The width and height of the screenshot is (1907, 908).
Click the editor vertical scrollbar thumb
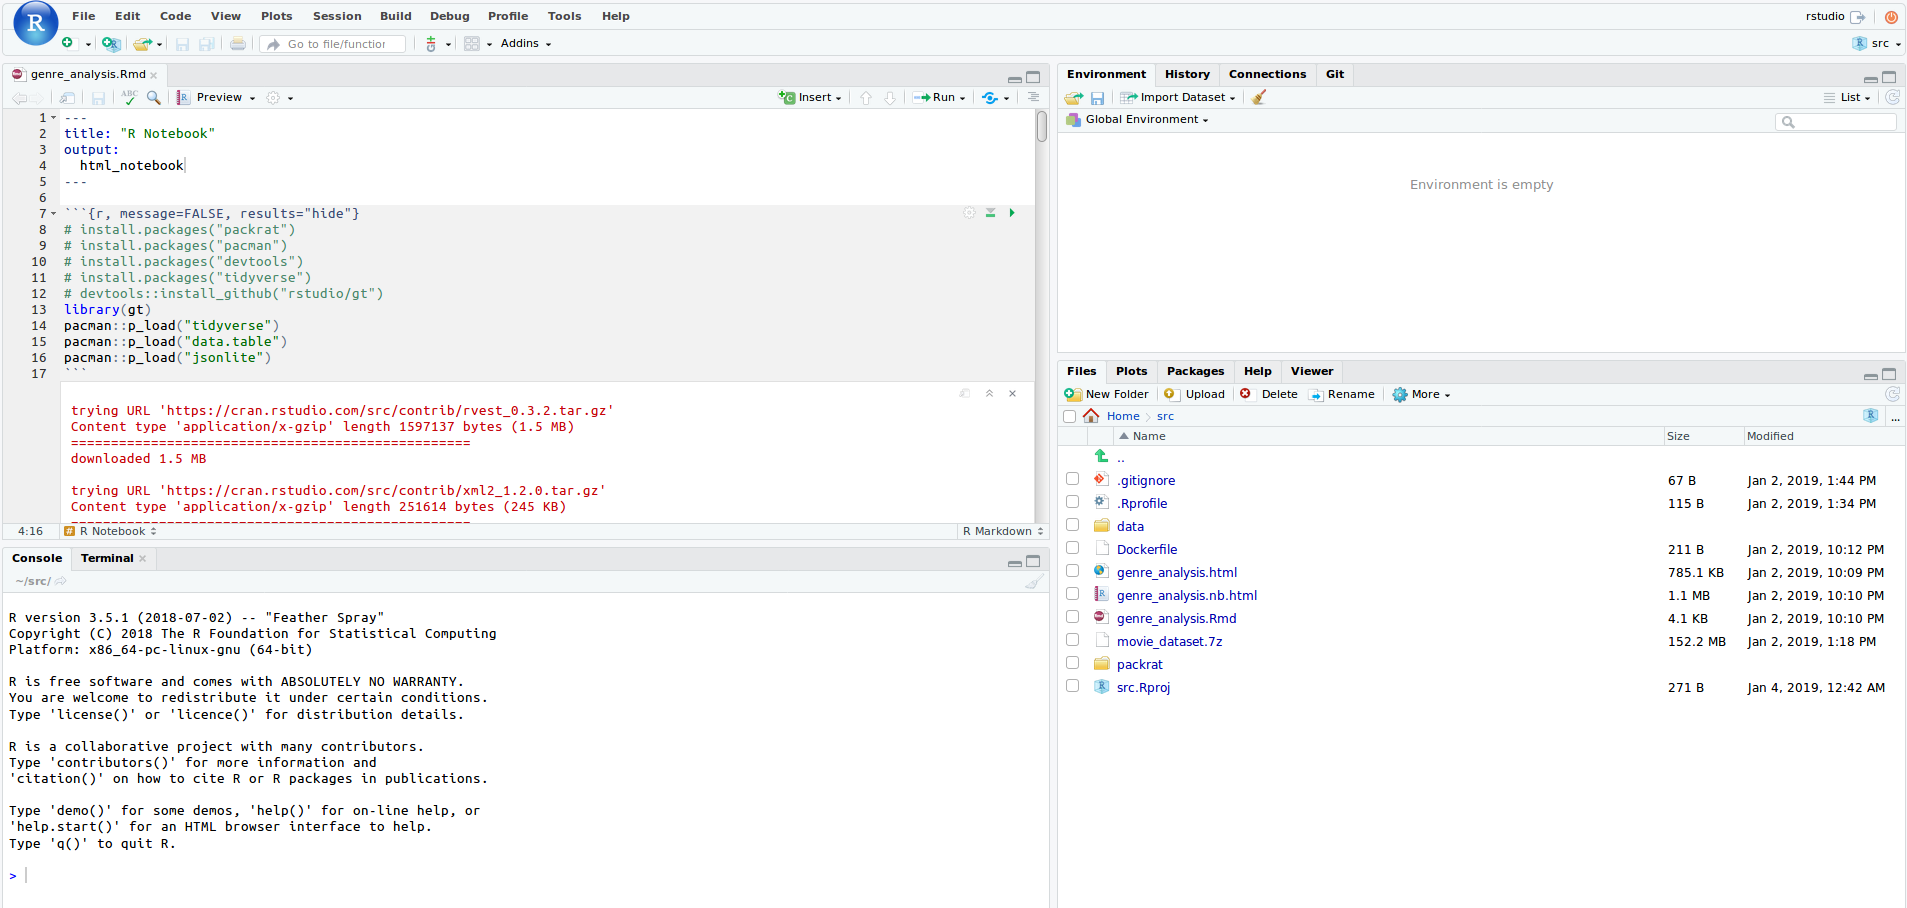tap(1041, 127)
